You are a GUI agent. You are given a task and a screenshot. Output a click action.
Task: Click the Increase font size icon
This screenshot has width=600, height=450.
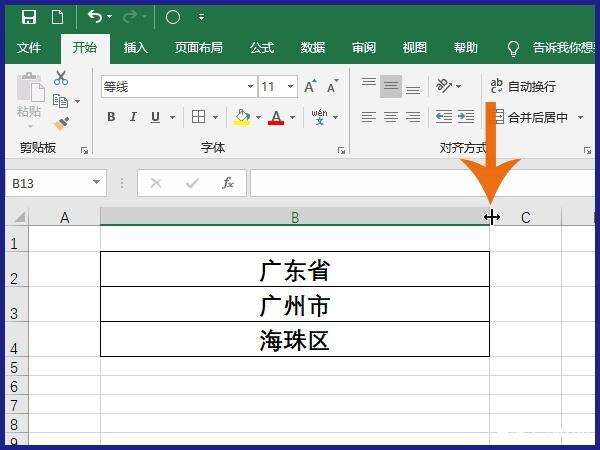pos(310,86)
